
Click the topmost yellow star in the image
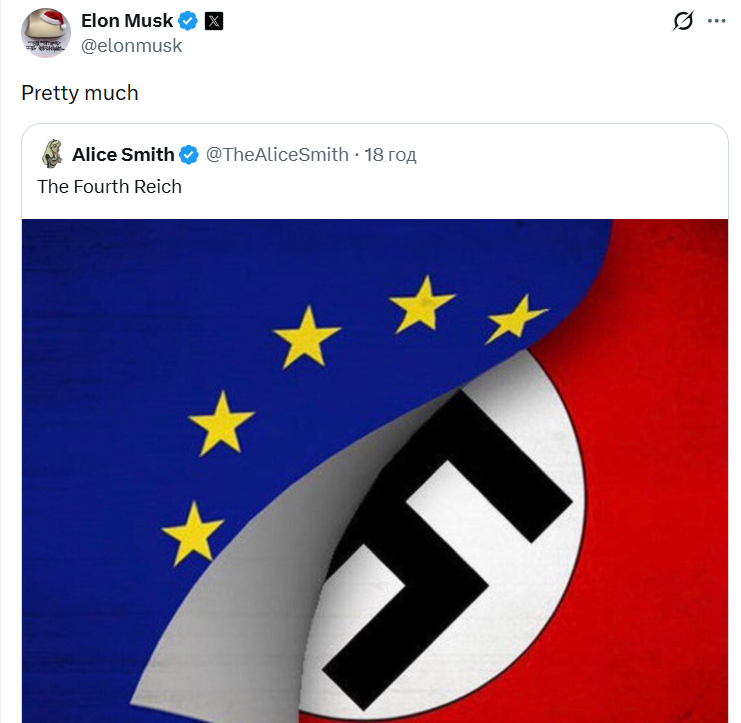421,303
